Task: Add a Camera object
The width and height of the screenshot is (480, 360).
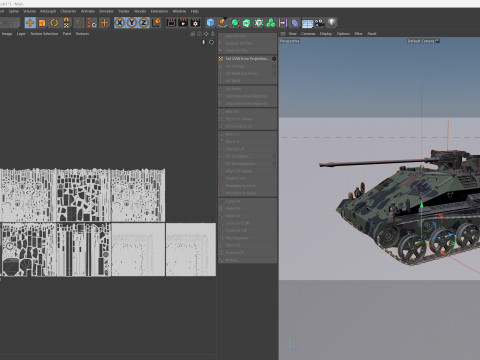Action: (319, 23)
